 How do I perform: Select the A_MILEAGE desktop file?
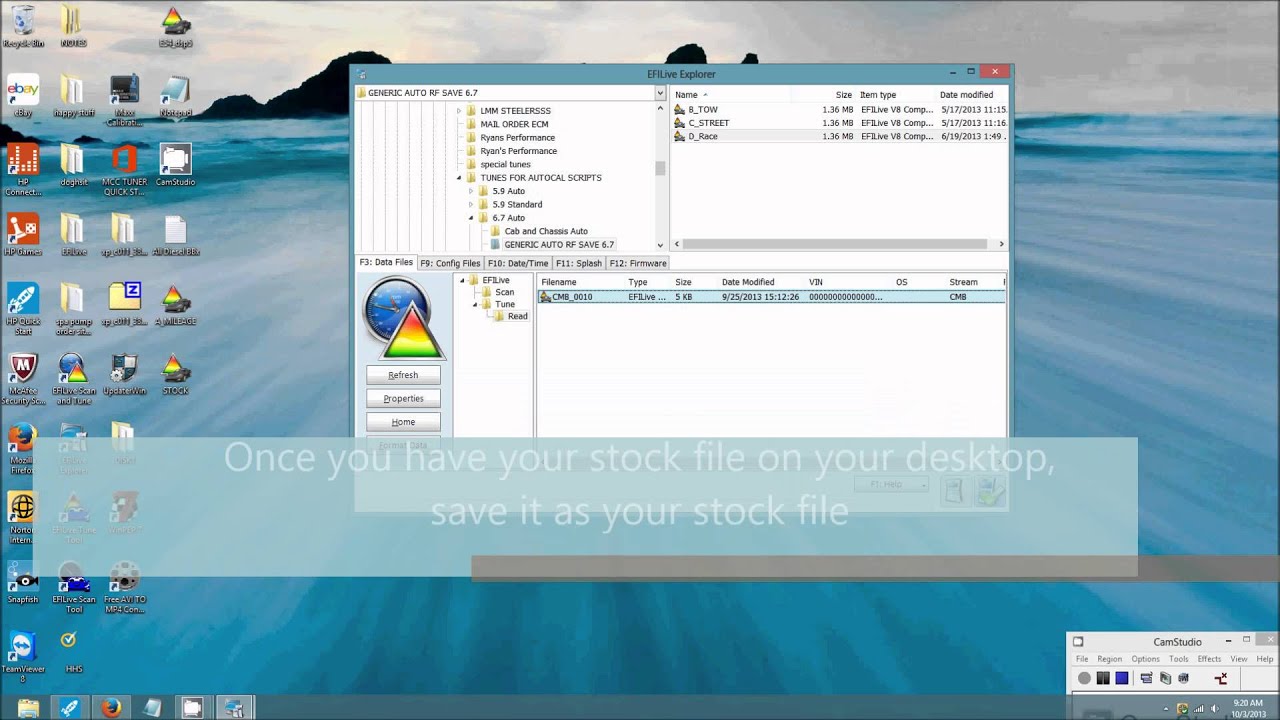coord(175,303)
